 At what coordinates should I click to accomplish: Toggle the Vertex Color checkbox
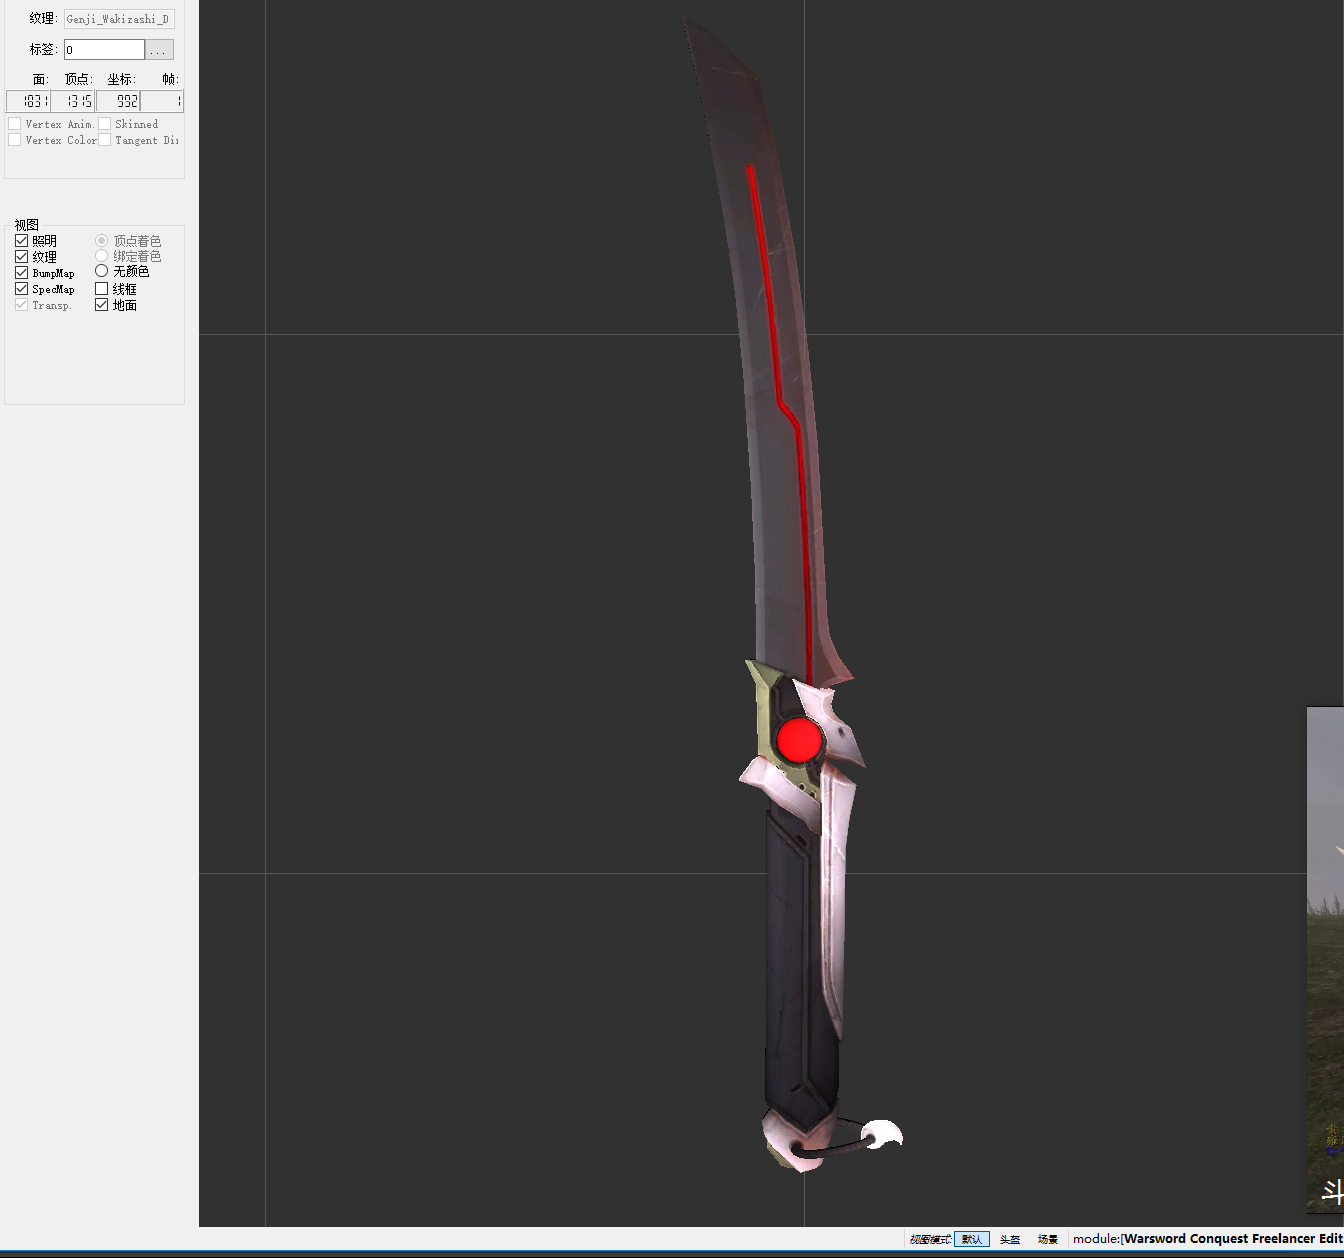point(14,140)
